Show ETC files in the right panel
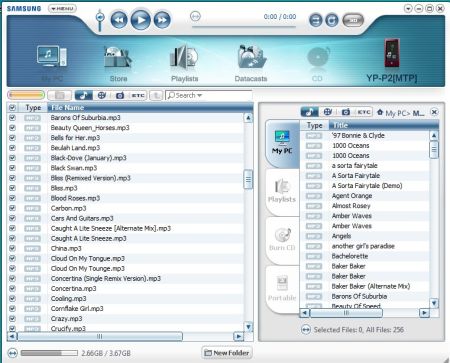The height and width of the screenshot is (363, 450). coord(363,112)
